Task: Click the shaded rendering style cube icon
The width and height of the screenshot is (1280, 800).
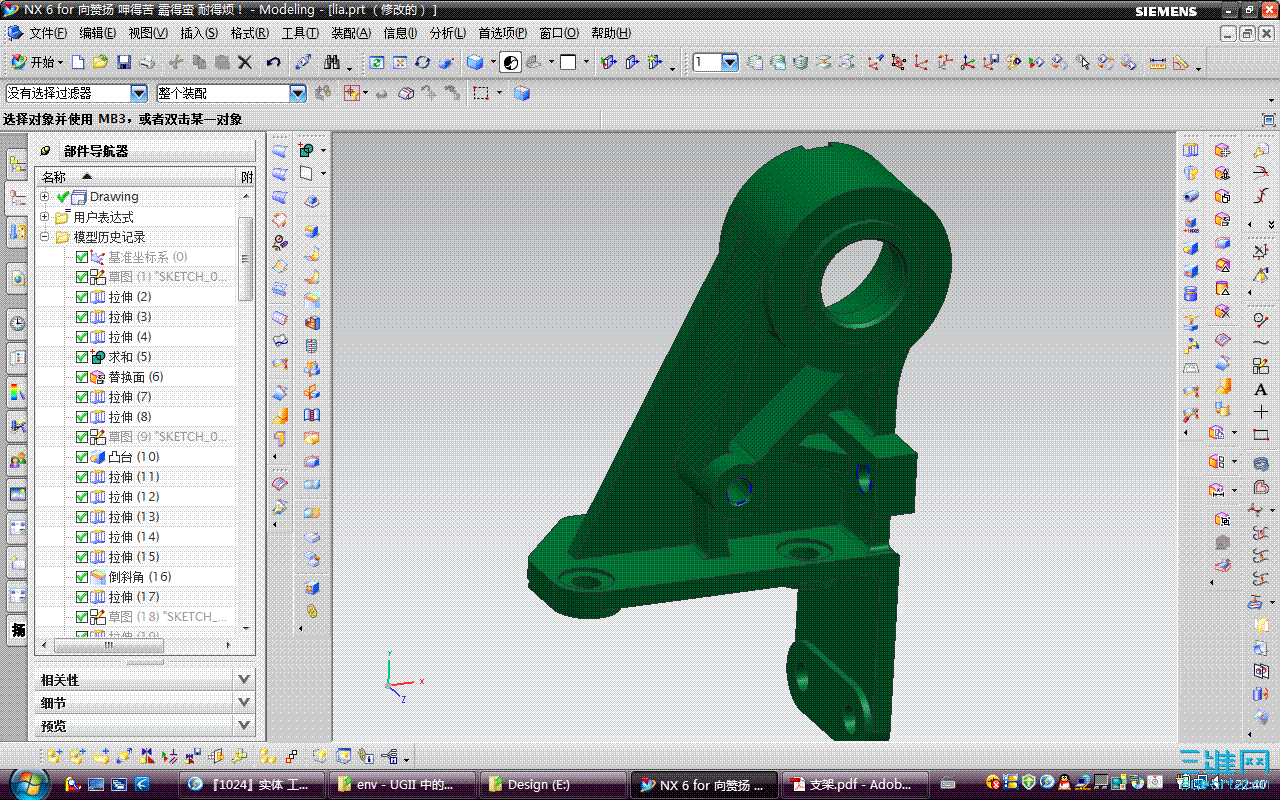Action: pyautogui.click(x=475, y=62)
